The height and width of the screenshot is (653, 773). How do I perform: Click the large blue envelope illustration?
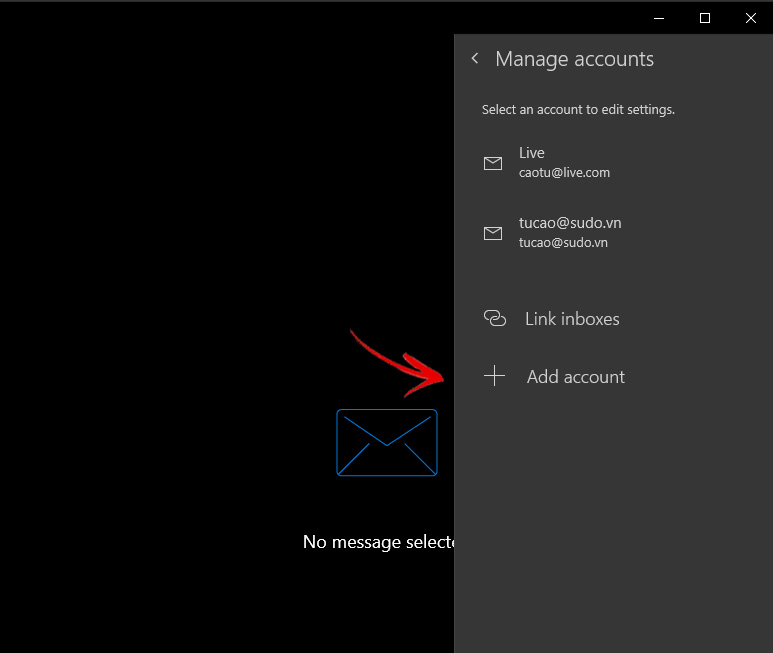click(387, 442)
